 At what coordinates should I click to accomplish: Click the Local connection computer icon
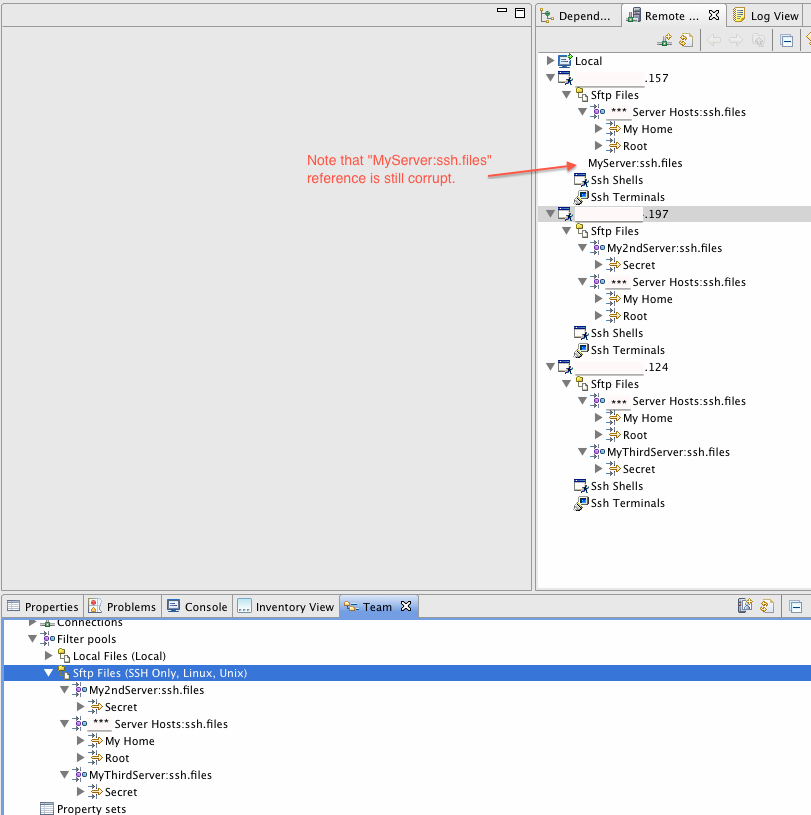tap(565, 61)
